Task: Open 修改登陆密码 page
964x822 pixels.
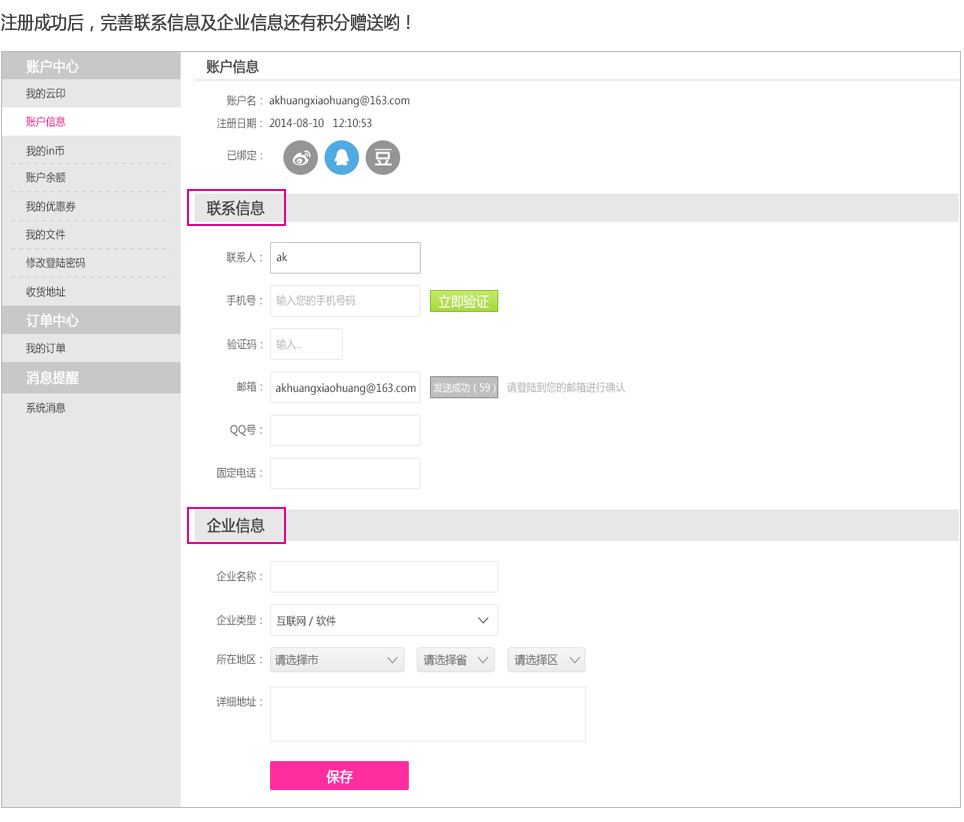Action: [x=56, y=263]
